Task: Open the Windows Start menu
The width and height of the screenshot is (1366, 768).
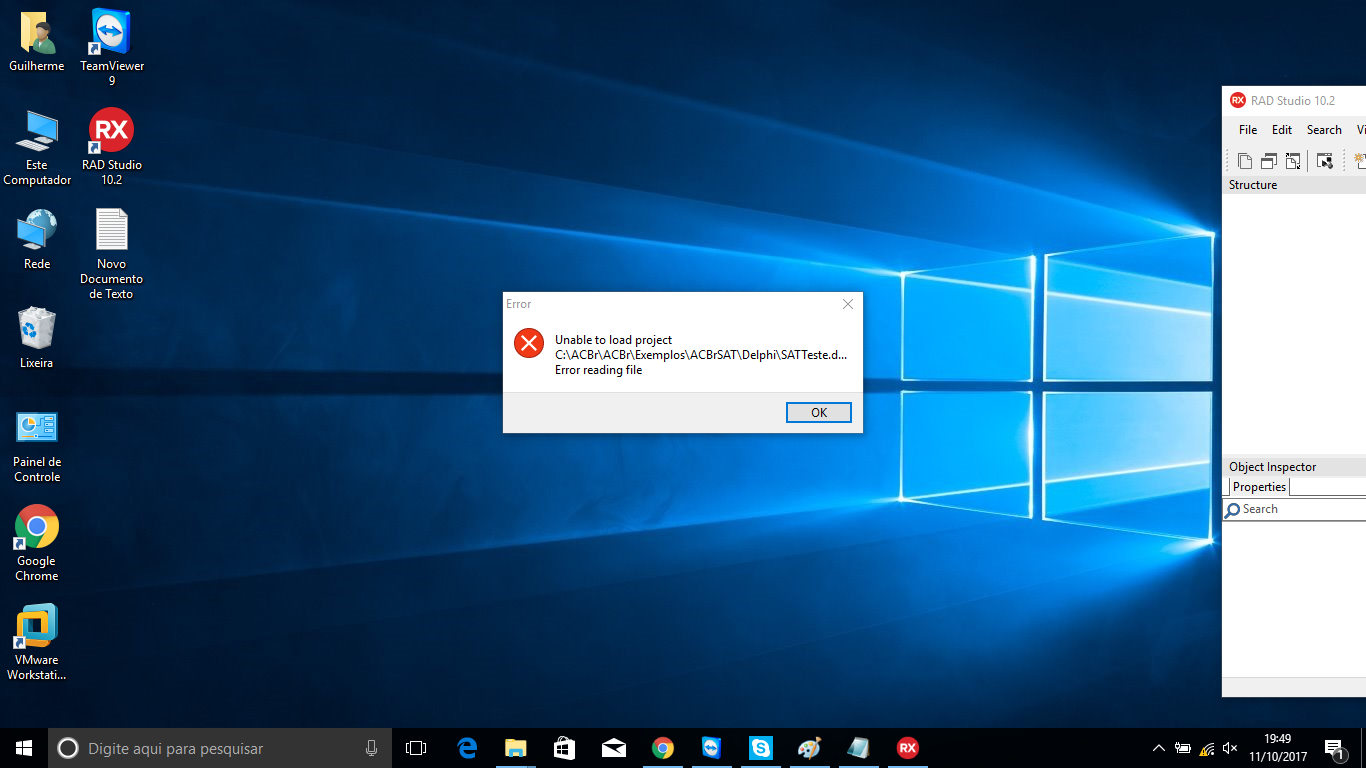Action: coord(24,748)
